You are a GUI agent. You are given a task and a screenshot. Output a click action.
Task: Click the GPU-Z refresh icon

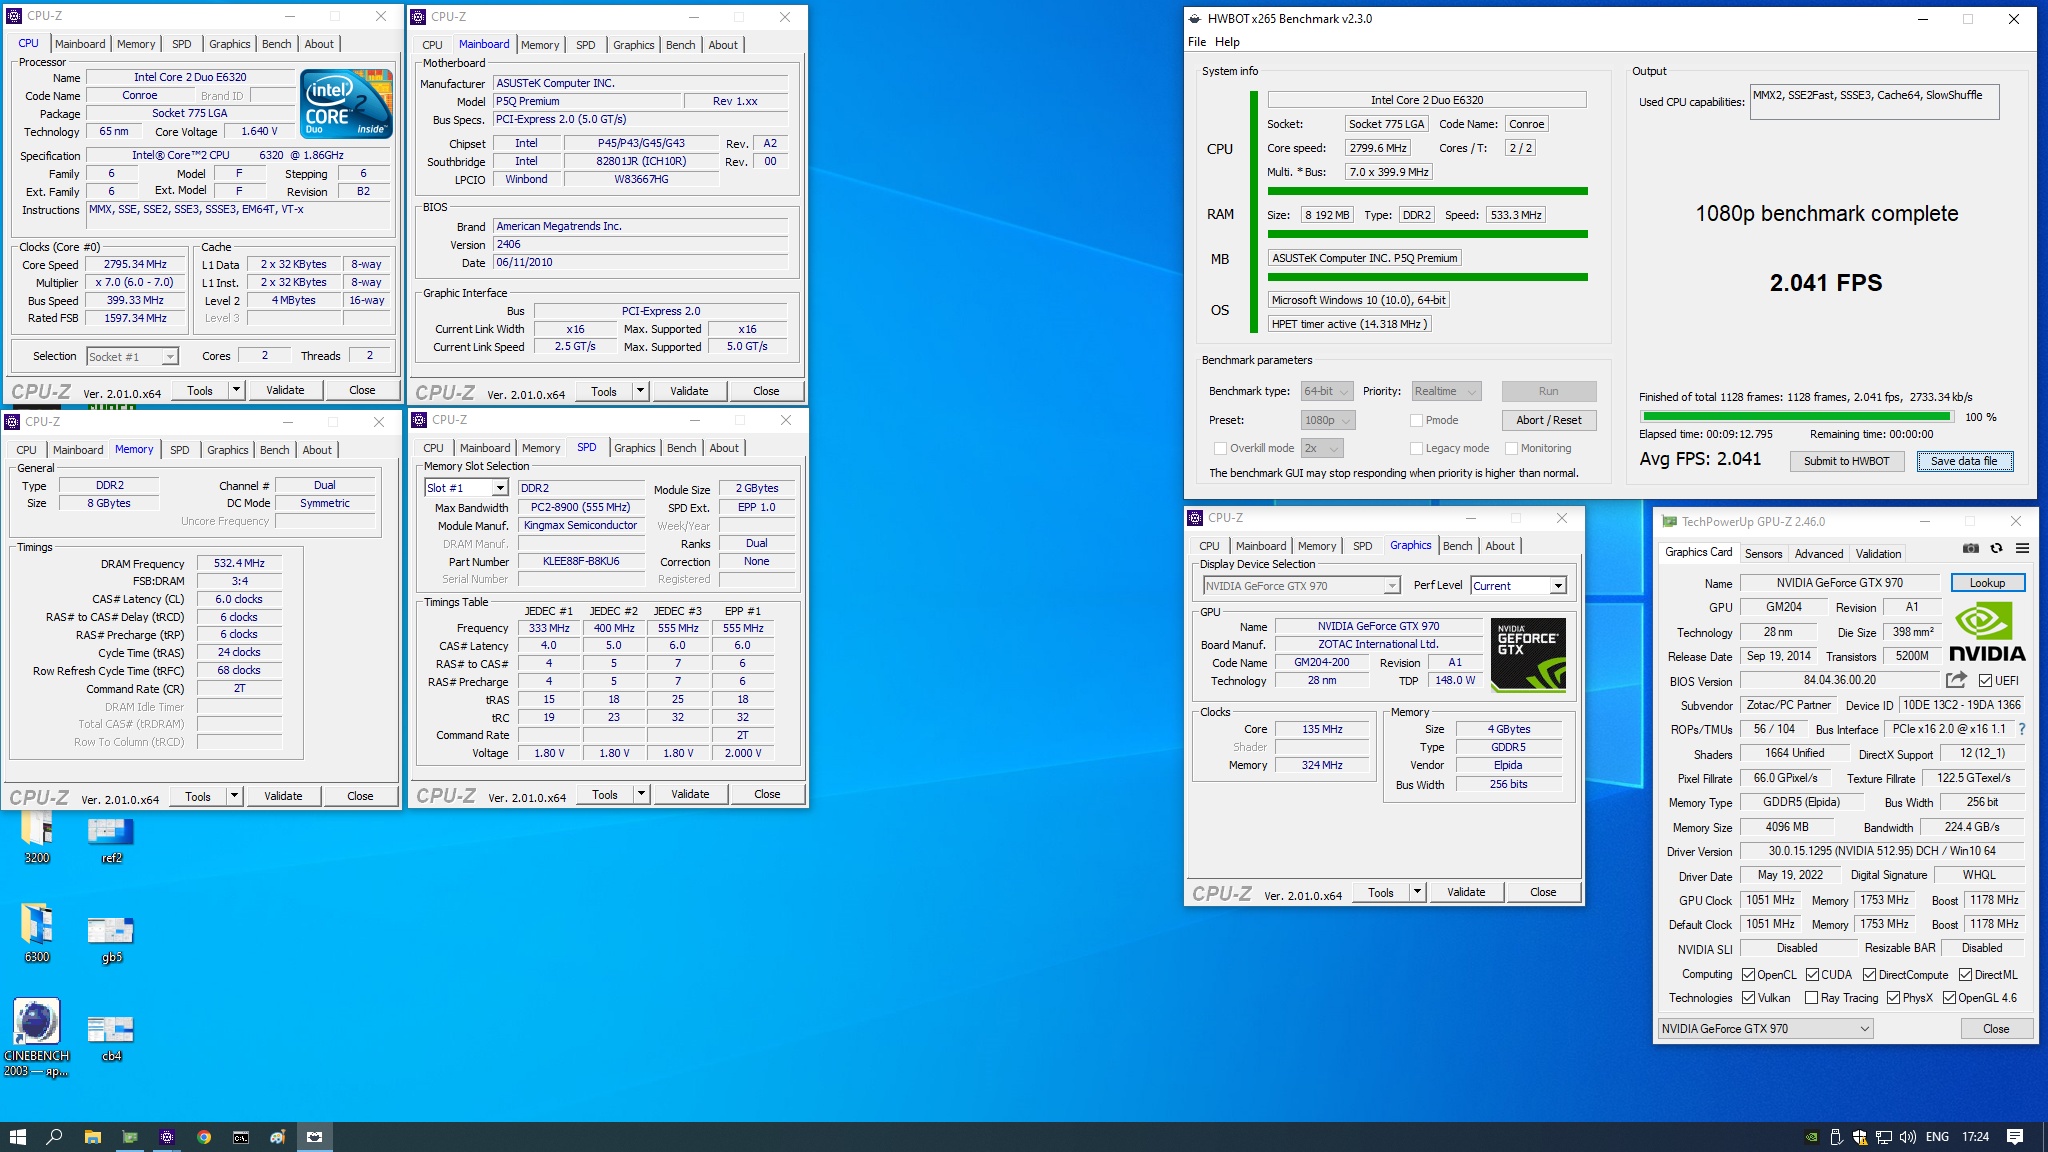(x=1996, y=548)
